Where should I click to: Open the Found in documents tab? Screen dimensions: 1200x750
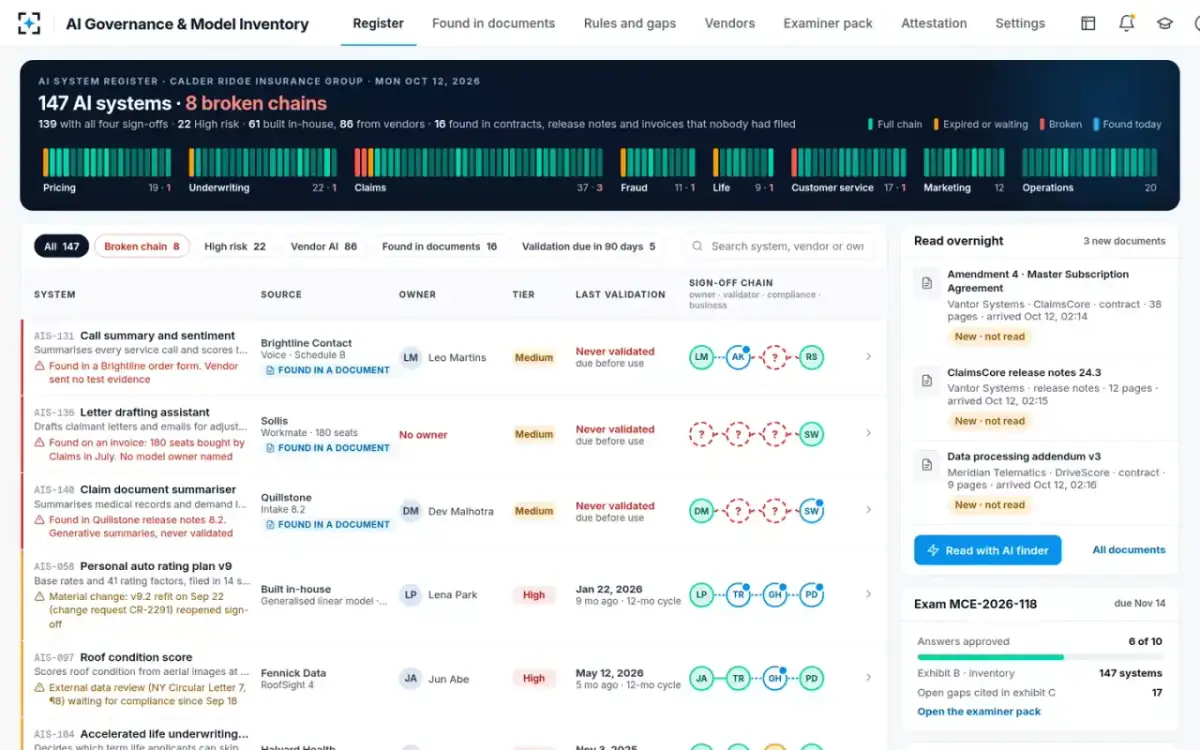tap(493, 23)
